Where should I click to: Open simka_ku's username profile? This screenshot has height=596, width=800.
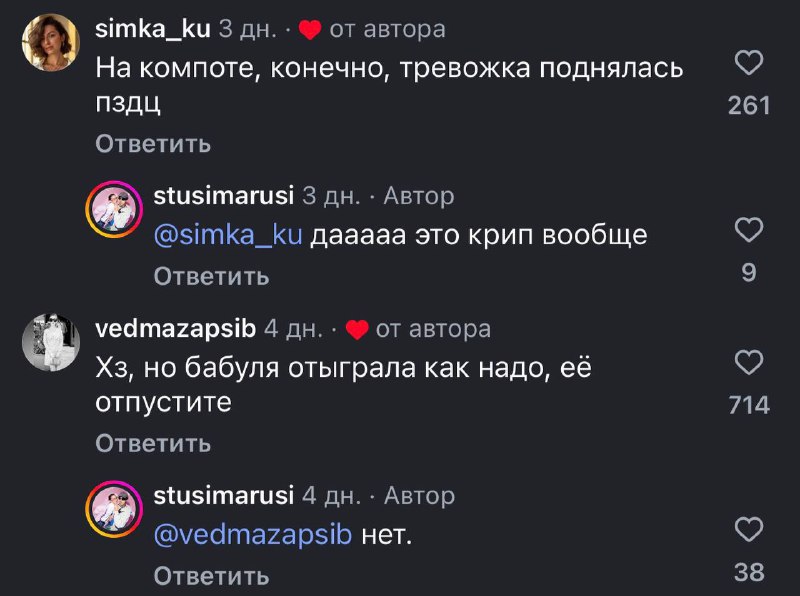click(150, 28)
